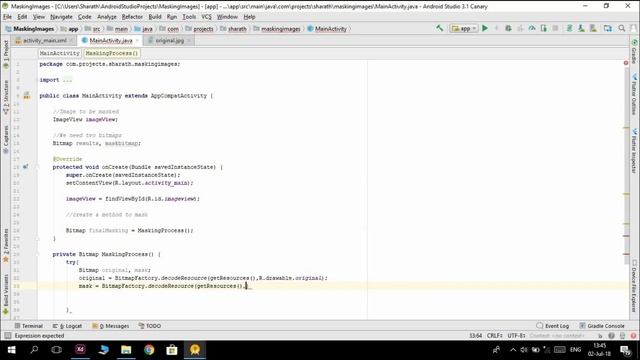Click the sharath breadcrumb folder

(x=233, y=29)
